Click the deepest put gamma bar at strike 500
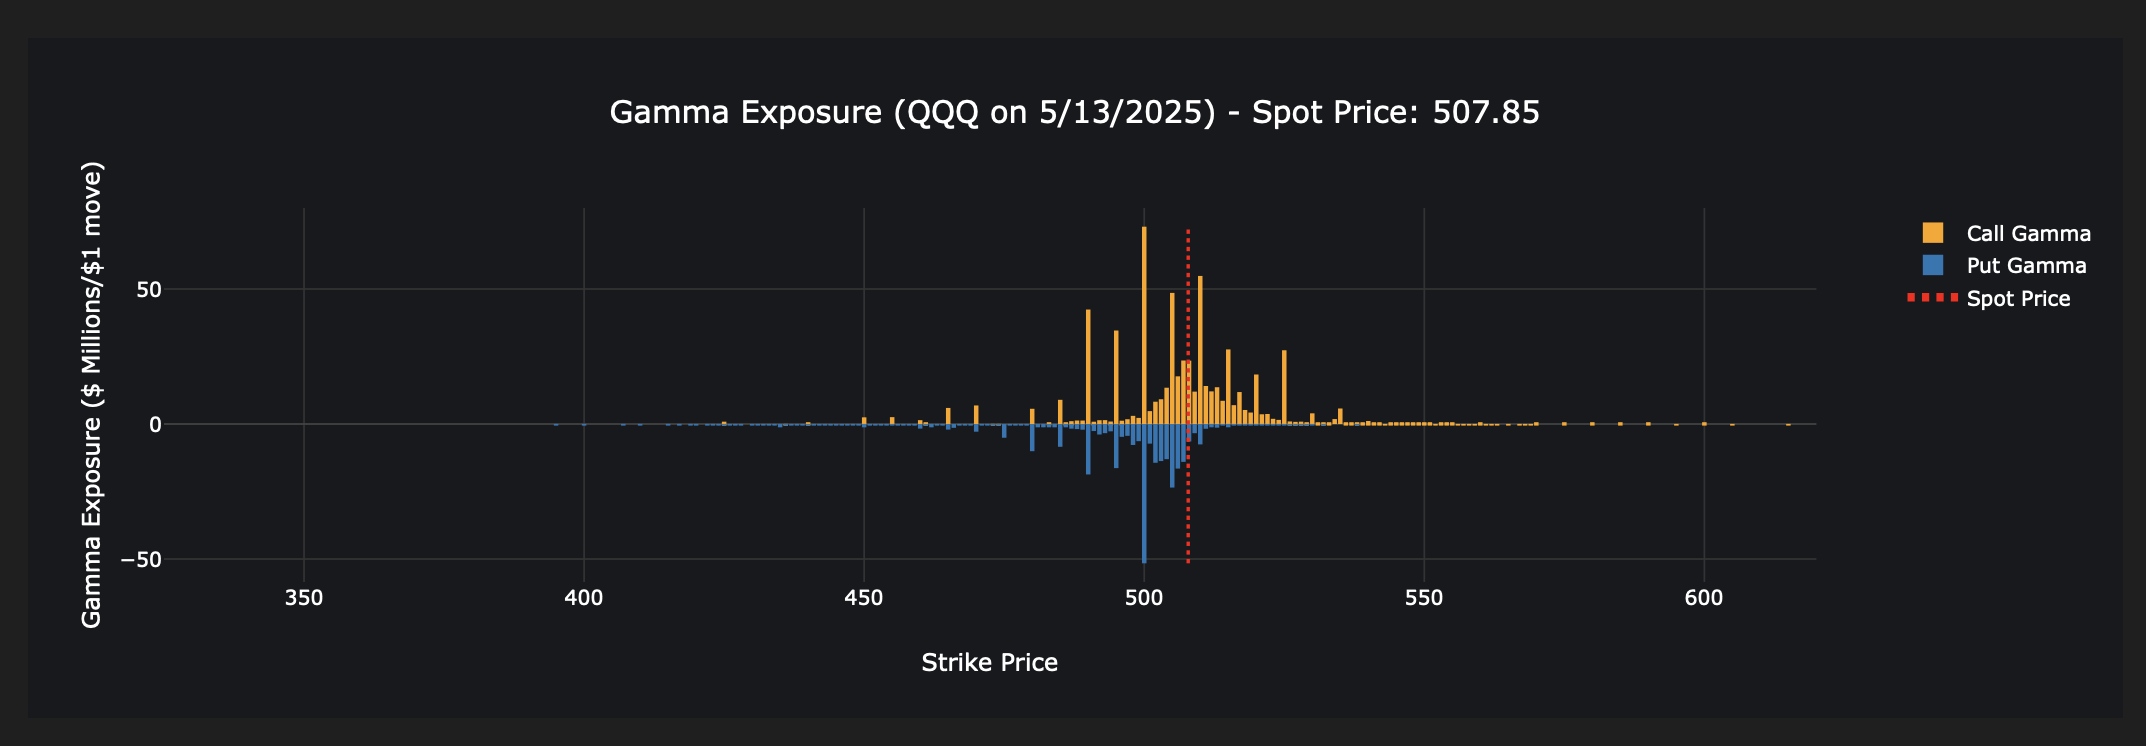Viewport: 2146px width, 746px height. (x=1144, y=493)
